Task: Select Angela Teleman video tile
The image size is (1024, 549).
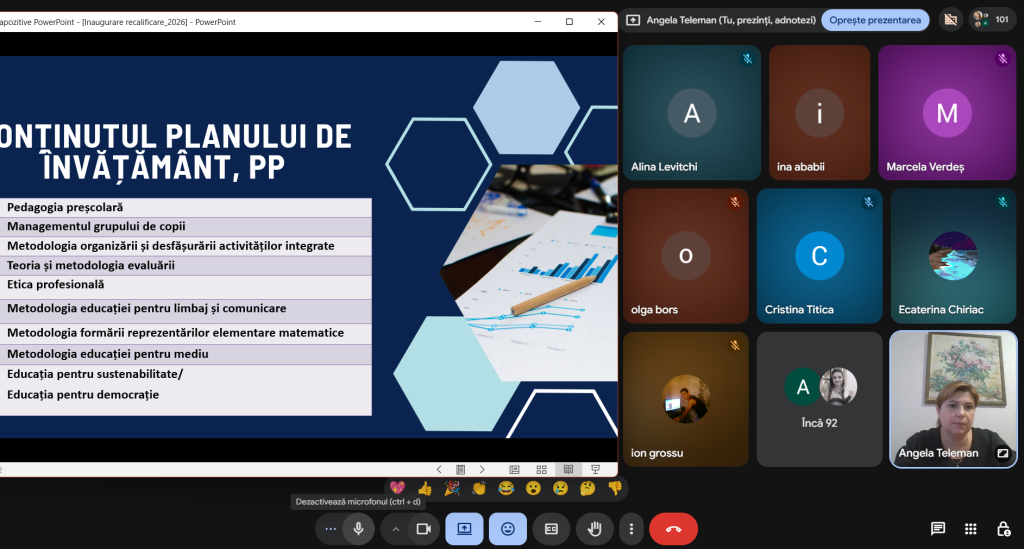Action: (953, 399)
